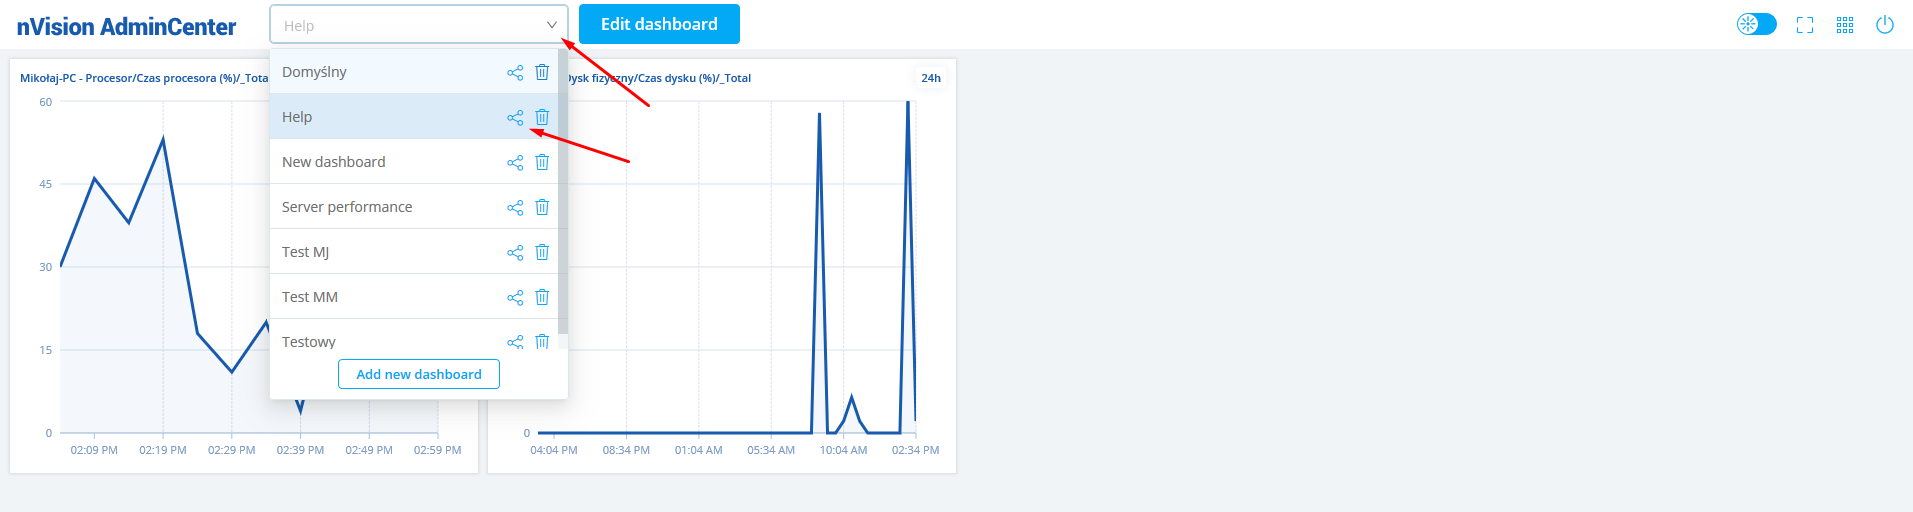Share the Test MJ dashboard

[515, 252]
